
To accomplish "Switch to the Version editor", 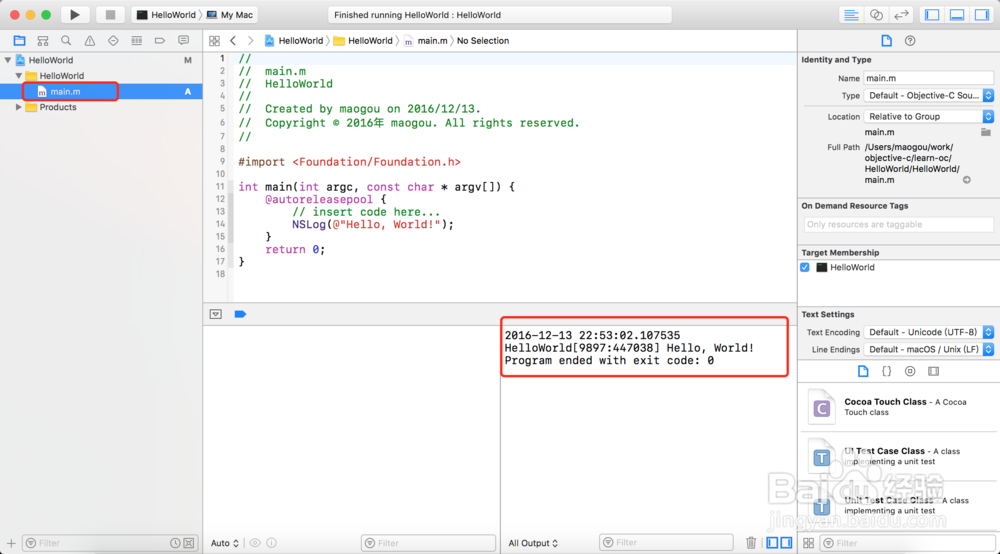I will coord(901,15).
